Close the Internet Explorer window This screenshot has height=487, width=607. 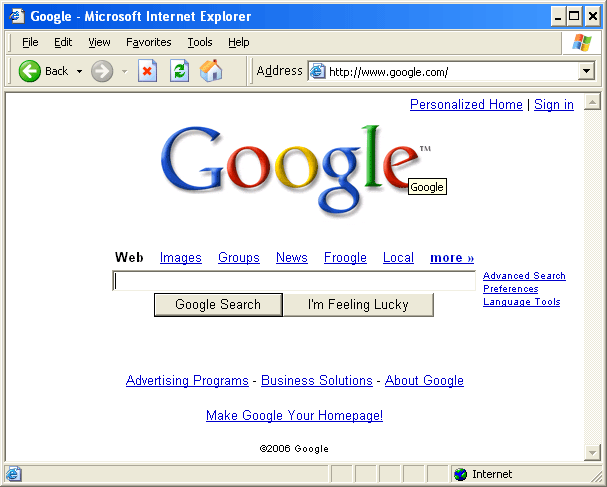pyautogui.click(x=593, y=16)
